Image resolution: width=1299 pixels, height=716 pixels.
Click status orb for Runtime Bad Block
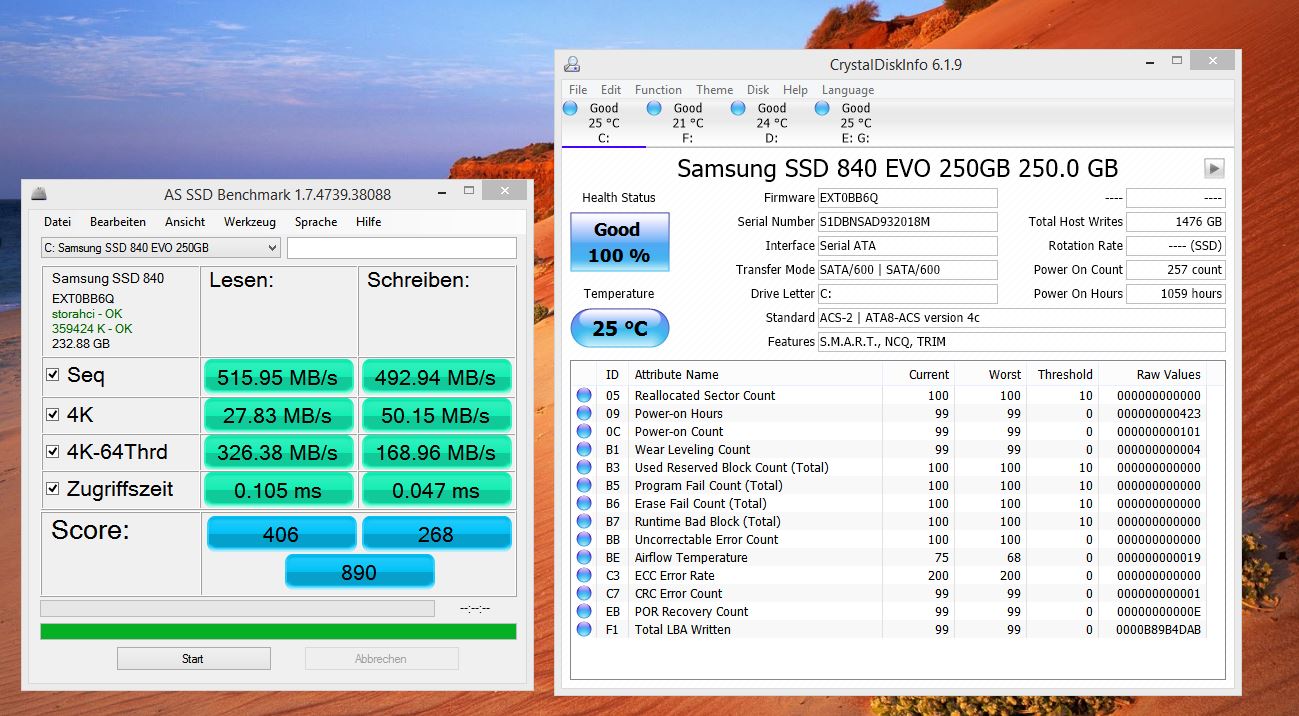[x=584, y=521]
